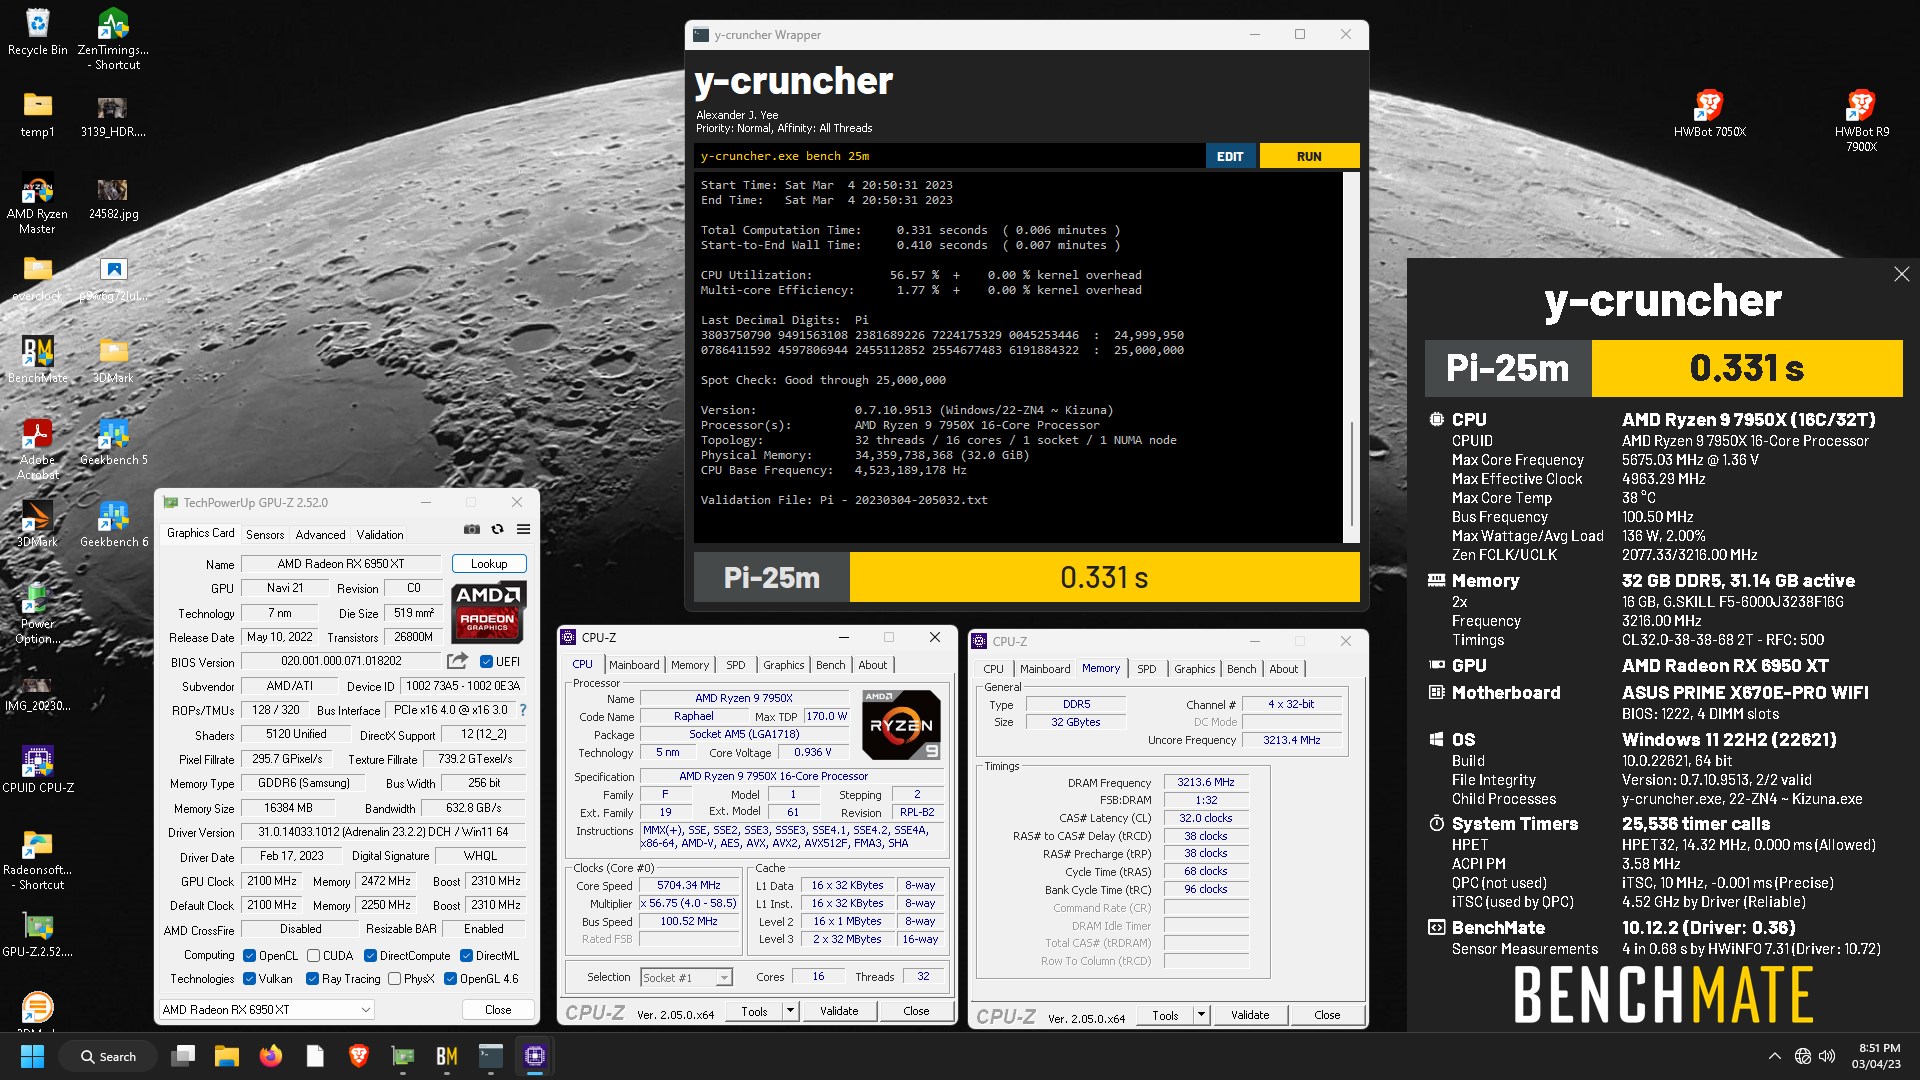Close BenchMate result panel with X
This screenshot has height=1080, width=1920.
(x=1901, y=274)
